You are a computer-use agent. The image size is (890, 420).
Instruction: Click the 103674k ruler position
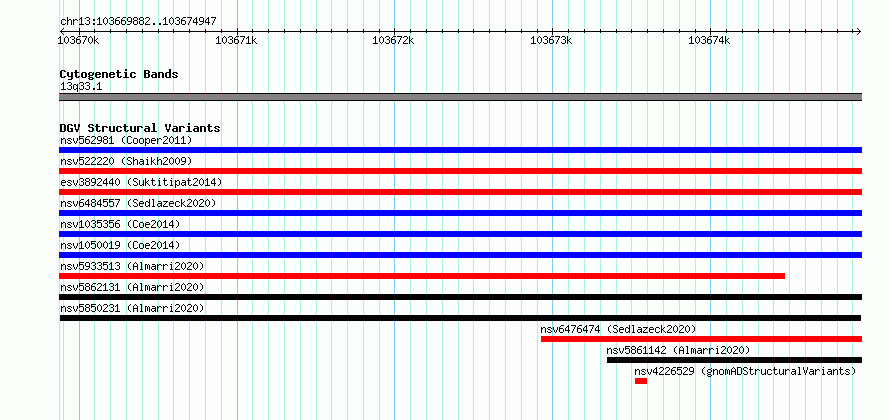pyautogui.click(x=709, y=40)
